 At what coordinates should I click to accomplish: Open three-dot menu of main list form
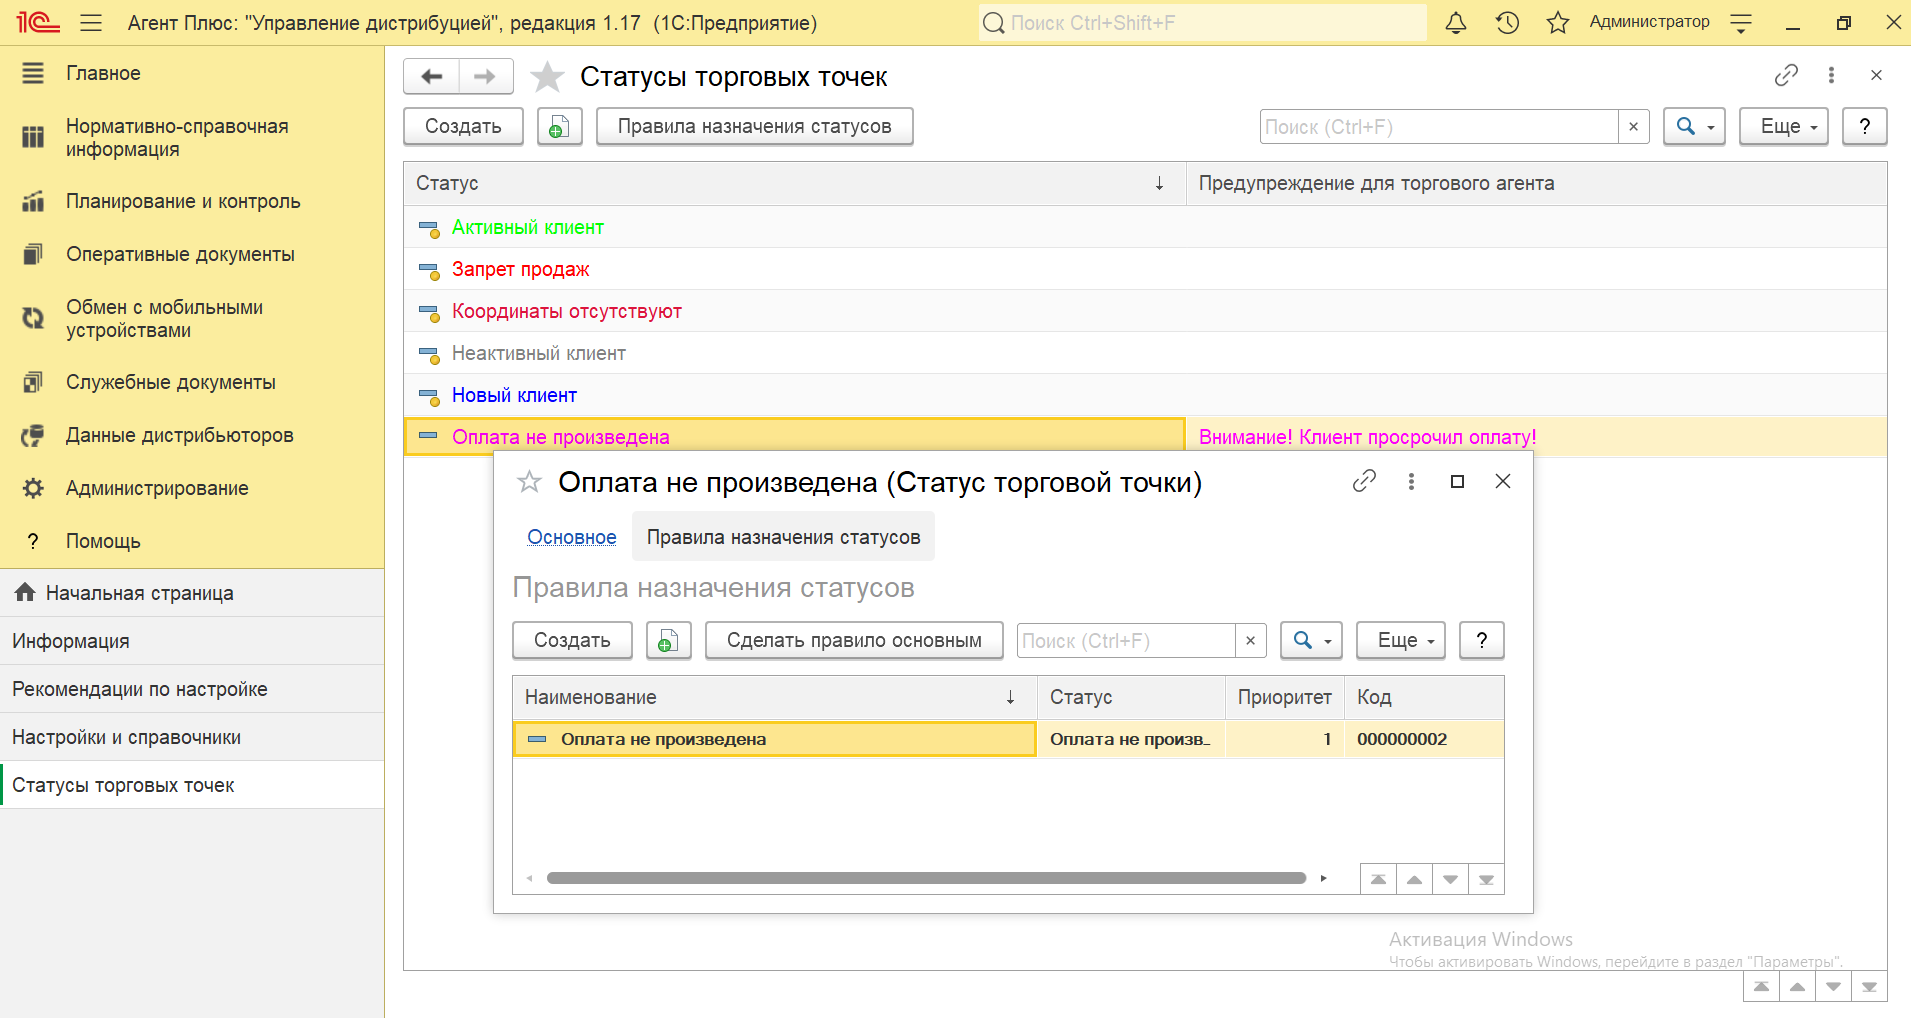[1831, 75]
